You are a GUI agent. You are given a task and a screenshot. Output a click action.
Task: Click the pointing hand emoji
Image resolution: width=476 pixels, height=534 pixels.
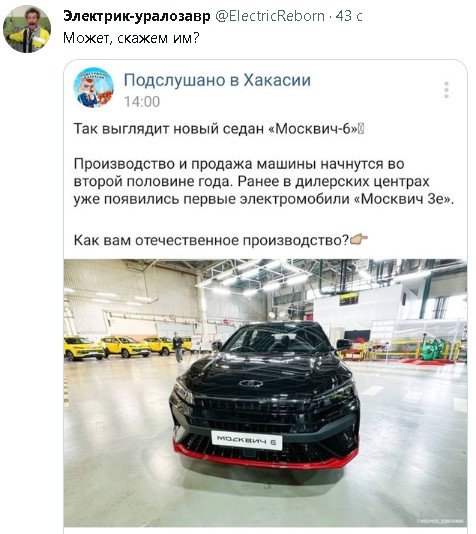pos(359,239)
